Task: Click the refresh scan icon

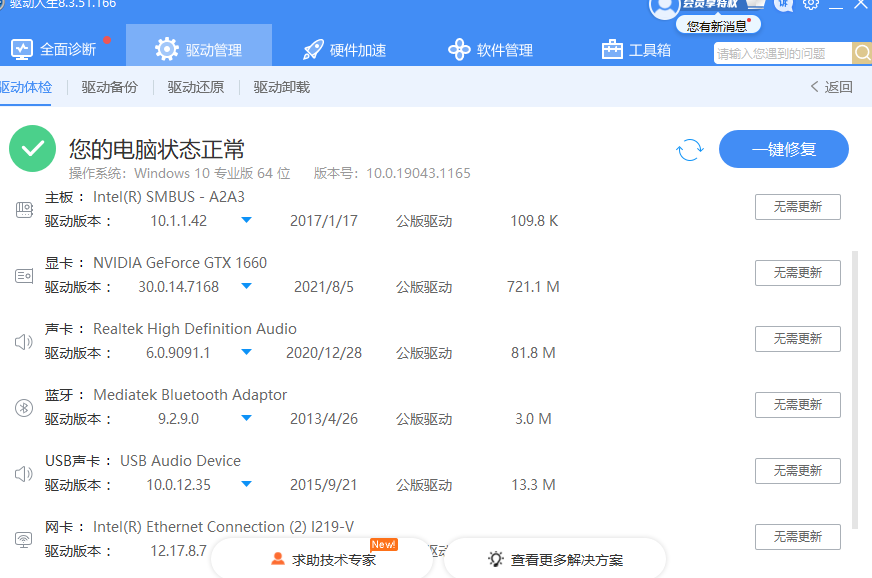Action: click(x=690, y=150)
